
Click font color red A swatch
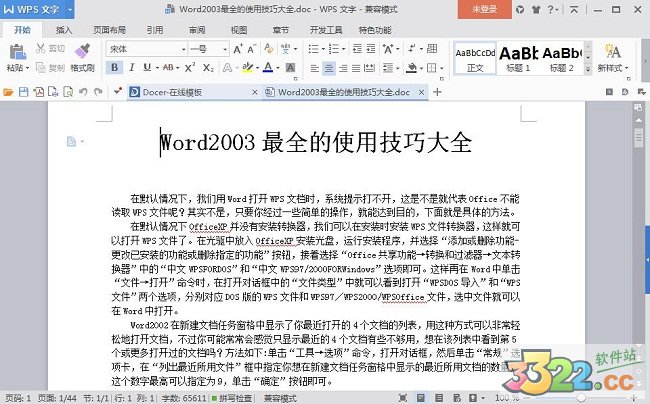[268, 67]
